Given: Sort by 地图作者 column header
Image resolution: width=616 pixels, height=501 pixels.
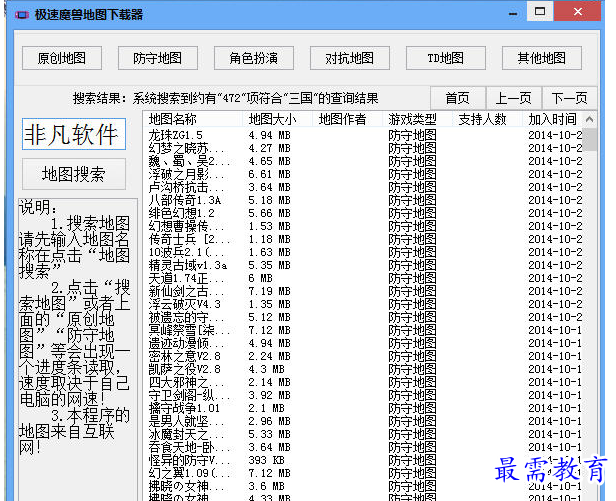Looking at the screenshot, I should pos(348,119).
